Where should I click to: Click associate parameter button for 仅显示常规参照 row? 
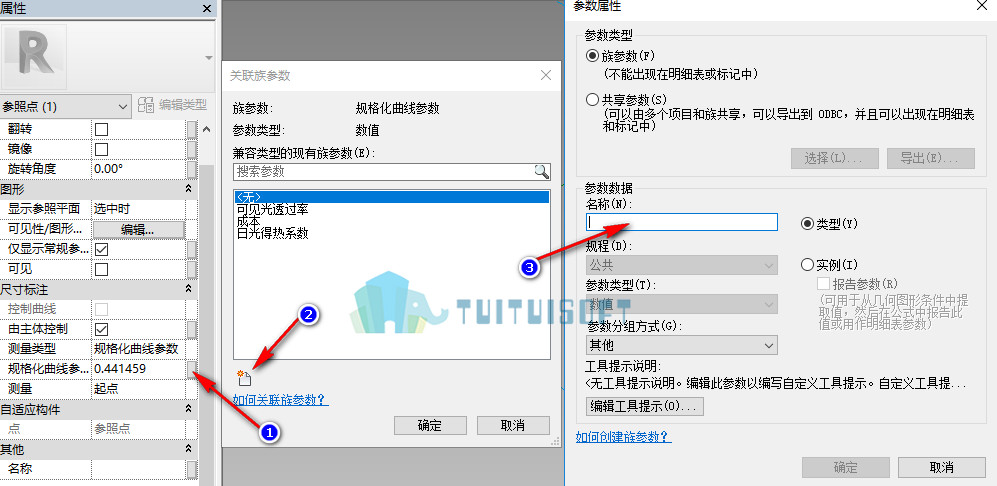point(191,249)
